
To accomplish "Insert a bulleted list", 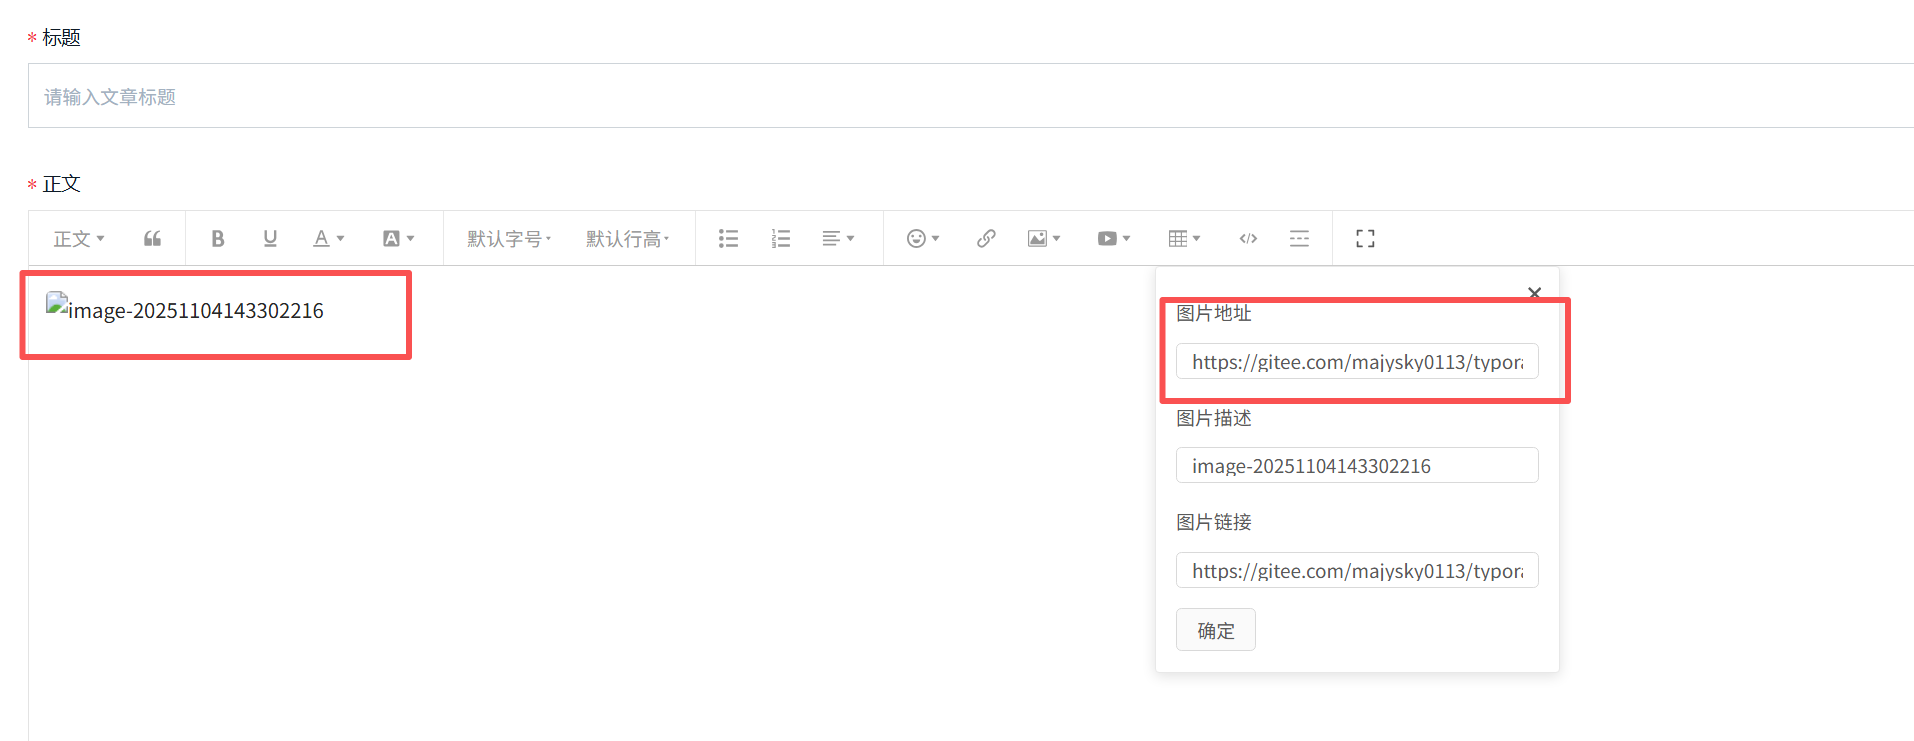I will coord(728,239).
